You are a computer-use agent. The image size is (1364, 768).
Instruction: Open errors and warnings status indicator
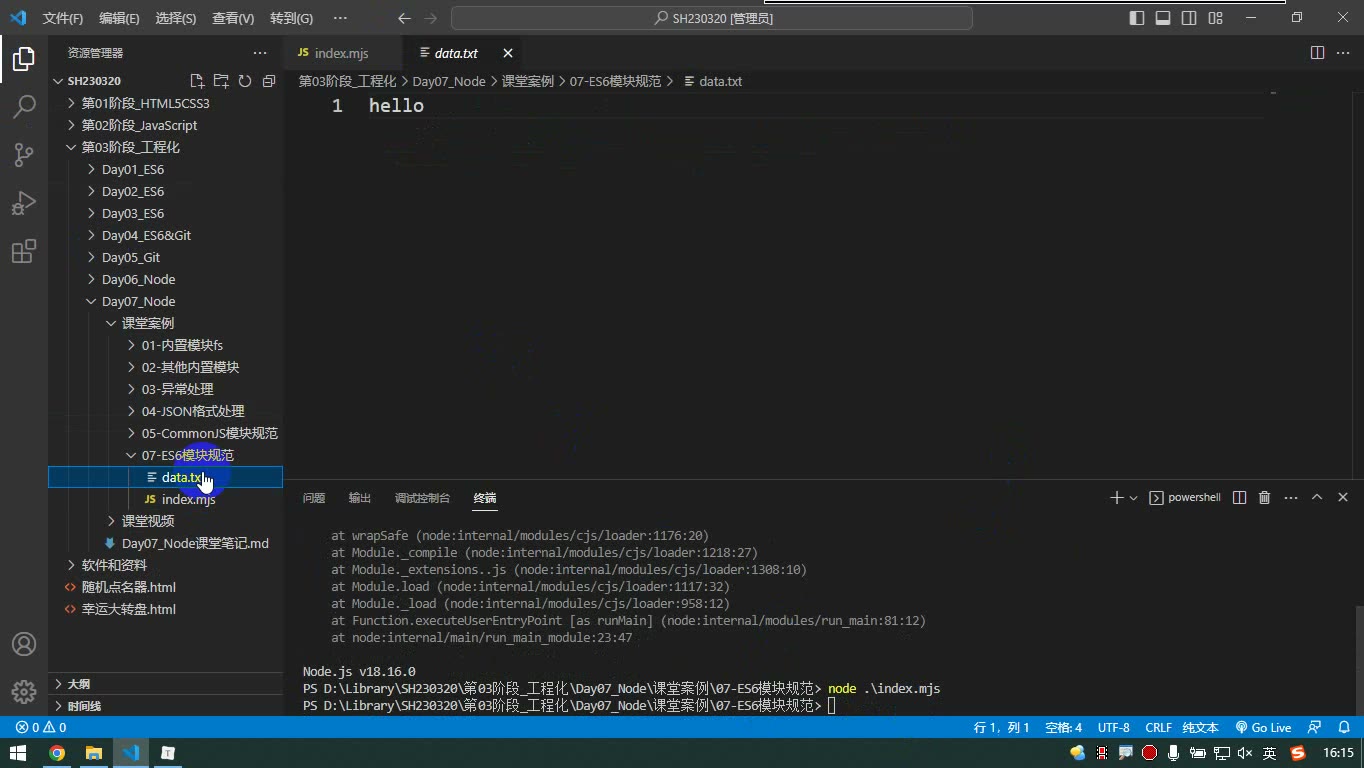pos(41,728)
